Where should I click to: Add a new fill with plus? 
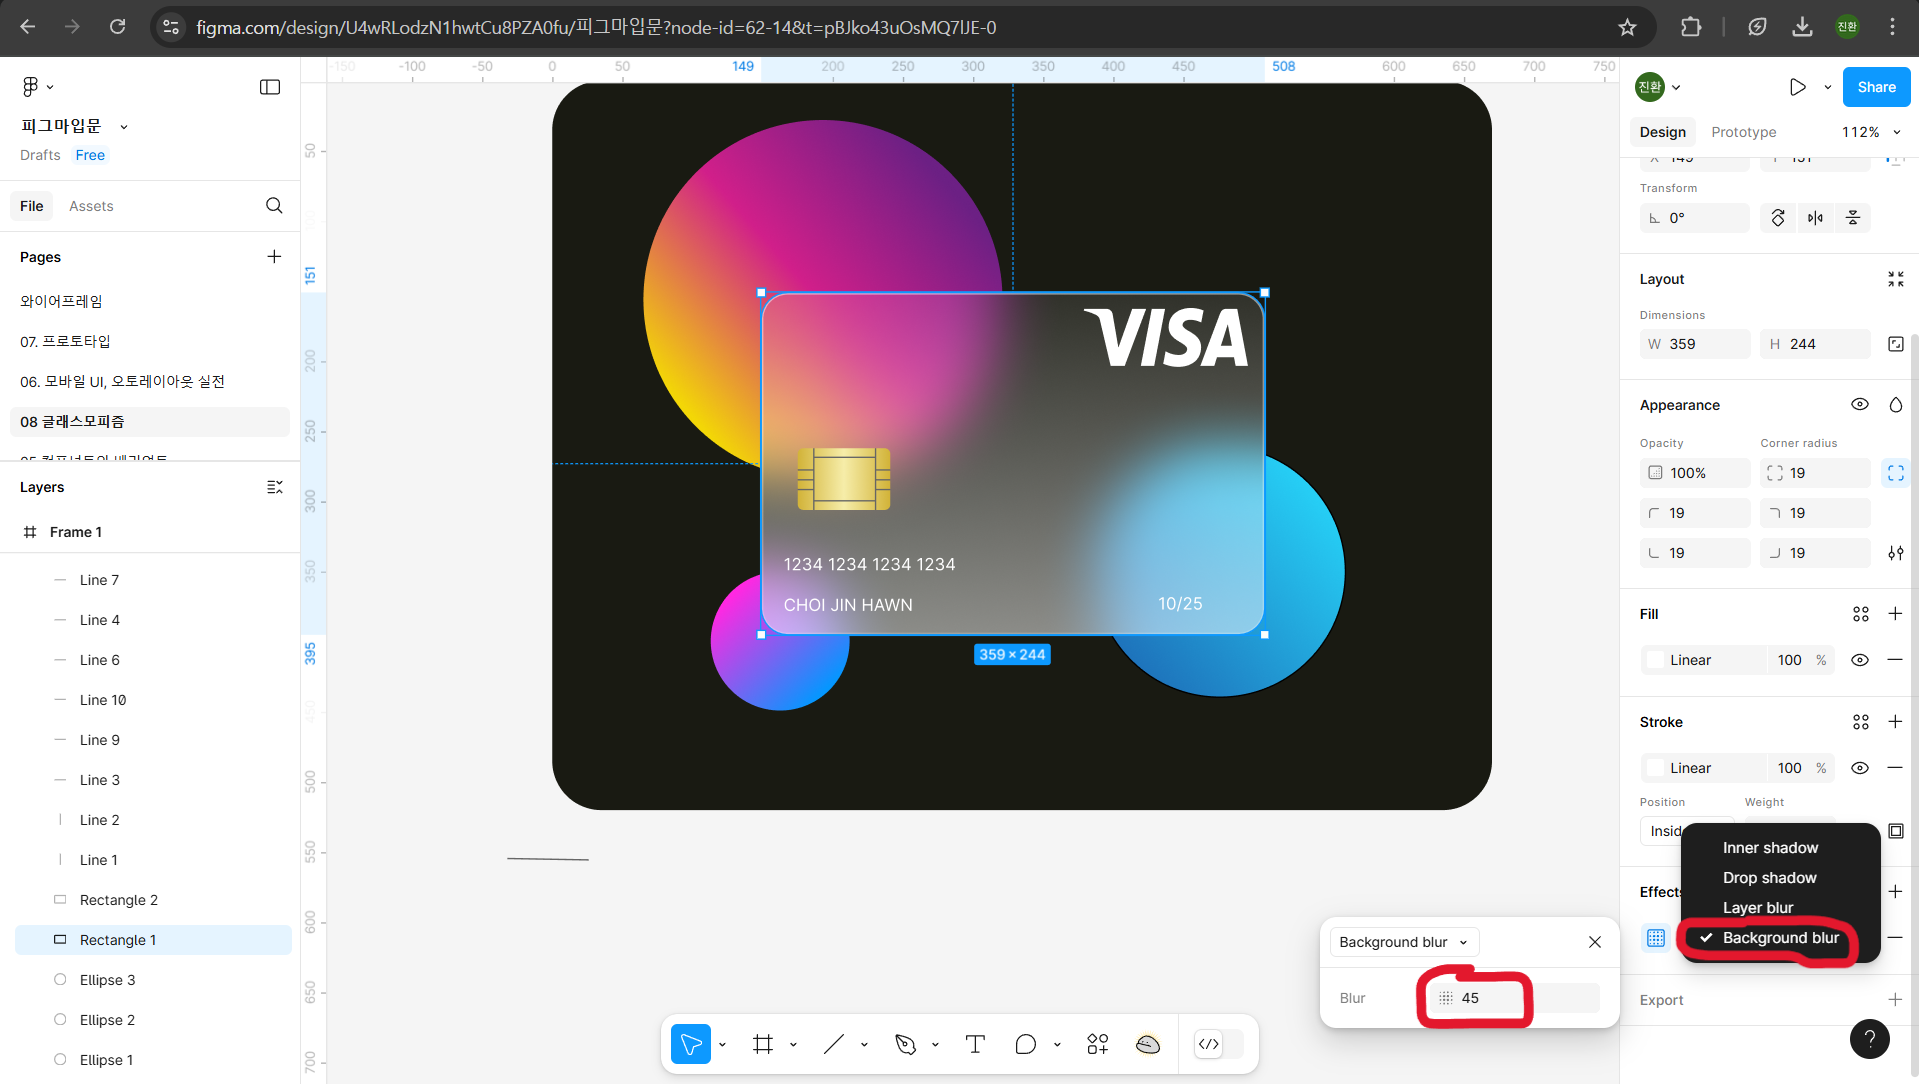(x=1896, y=614)
